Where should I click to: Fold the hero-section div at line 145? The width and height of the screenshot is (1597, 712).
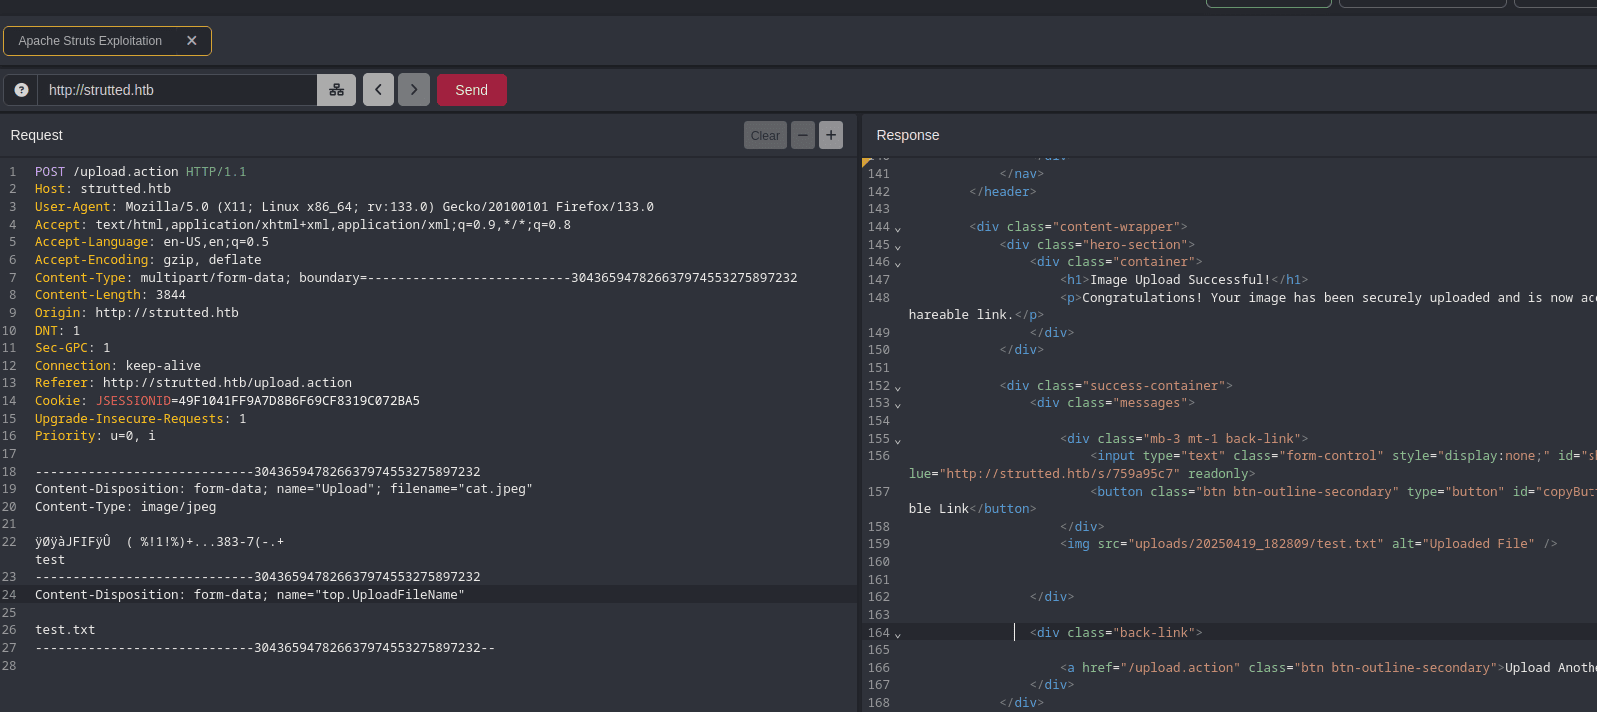click(897, 246)
